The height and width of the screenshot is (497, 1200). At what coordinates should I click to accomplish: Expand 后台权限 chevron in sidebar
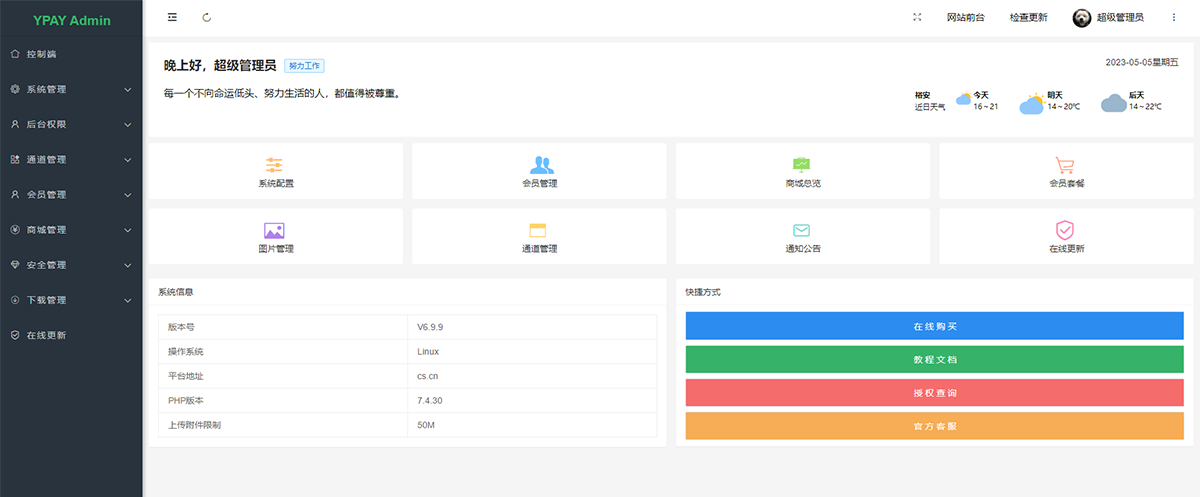[x=128, y=124]
